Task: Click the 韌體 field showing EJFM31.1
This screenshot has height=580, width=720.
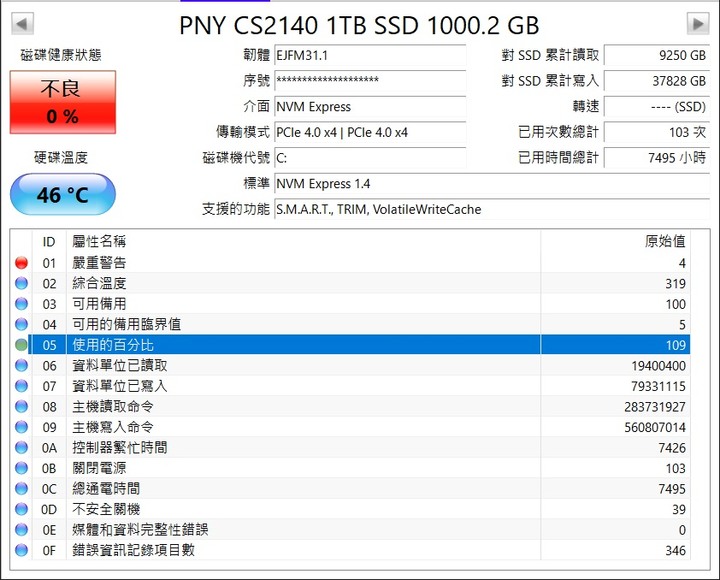Action: 370,56
